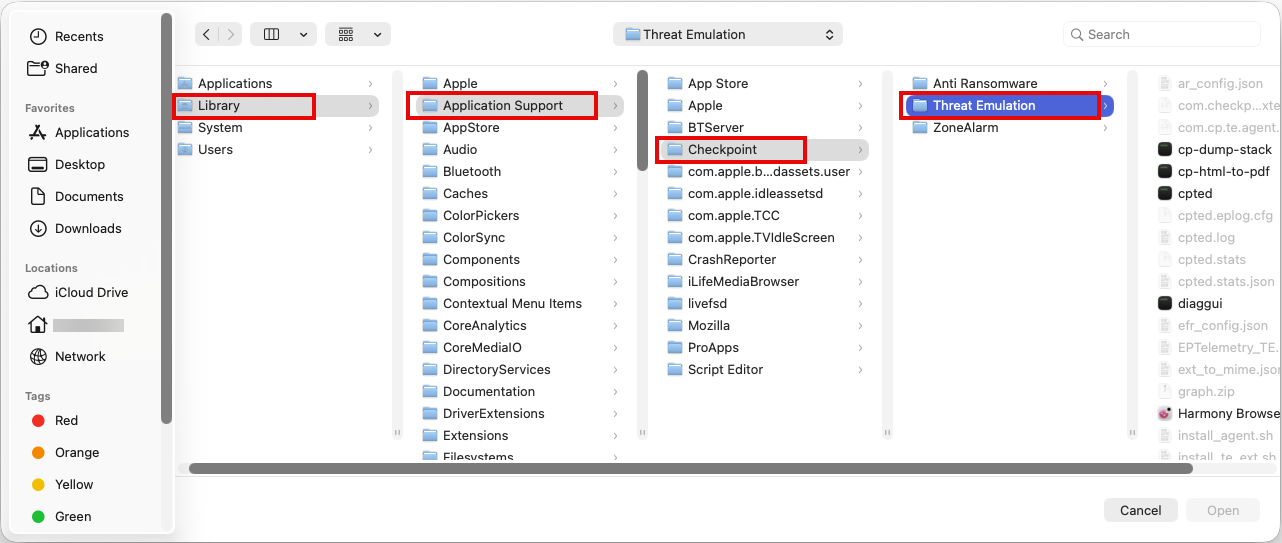Open the Threat Emulation path popup
Screen dimensions: 1282x543
tap(728, 34)
